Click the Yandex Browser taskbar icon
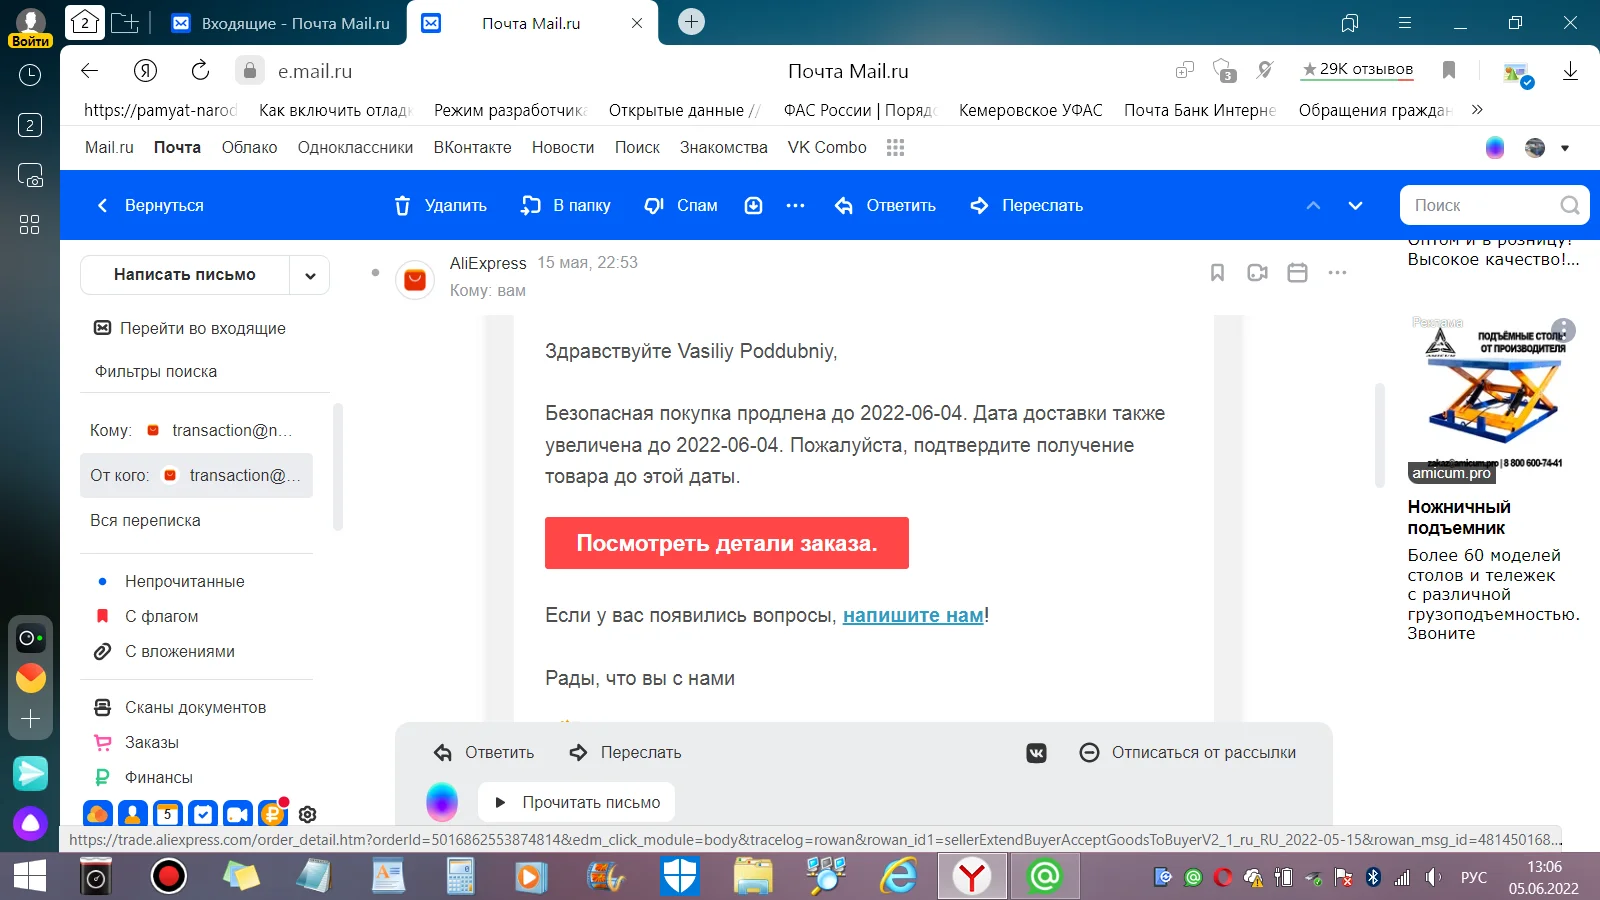 point(971,877)
